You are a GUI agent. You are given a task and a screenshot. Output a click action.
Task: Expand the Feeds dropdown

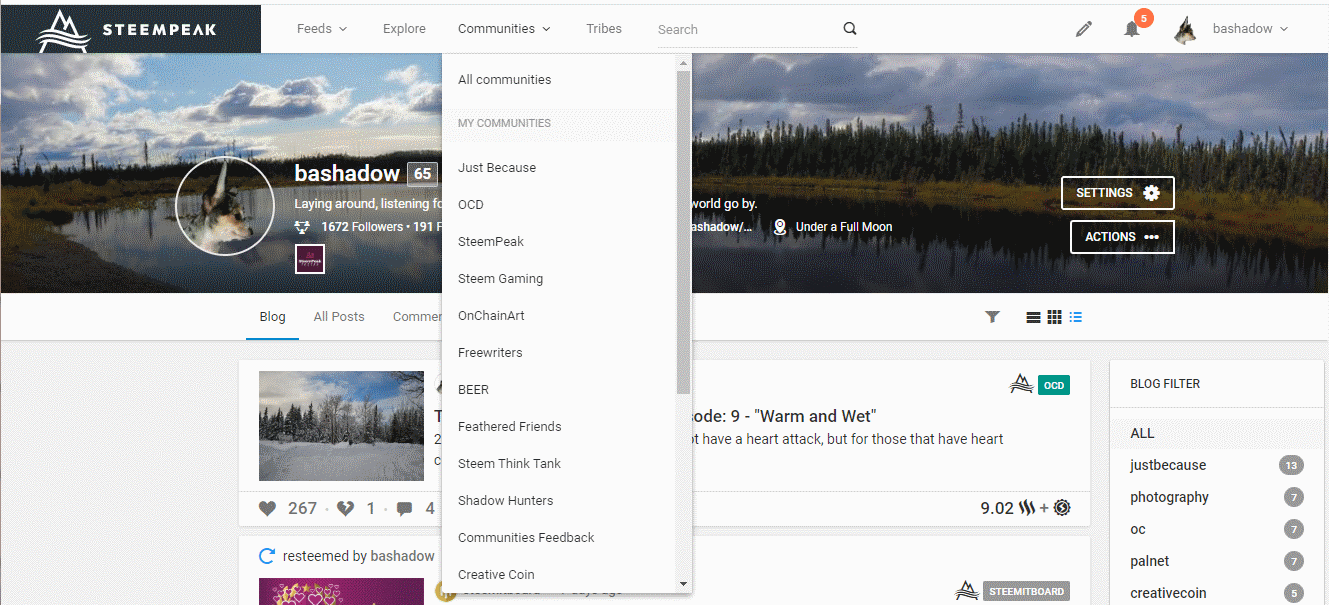click(x=322, y=29)
